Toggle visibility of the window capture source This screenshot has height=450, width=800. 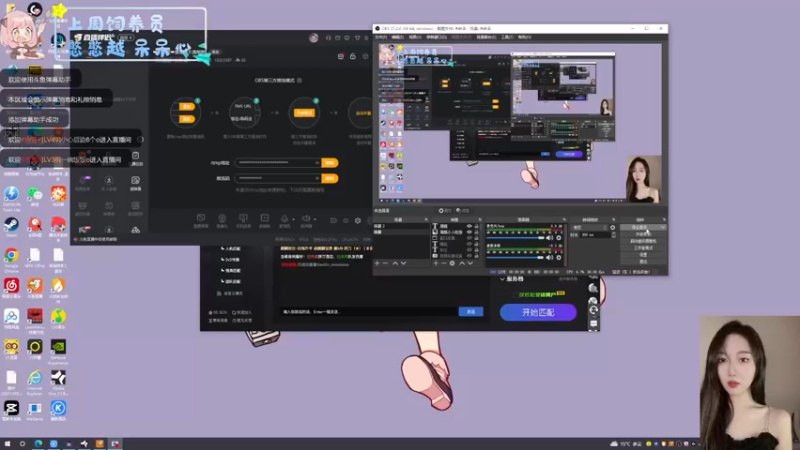coord(469,238)
